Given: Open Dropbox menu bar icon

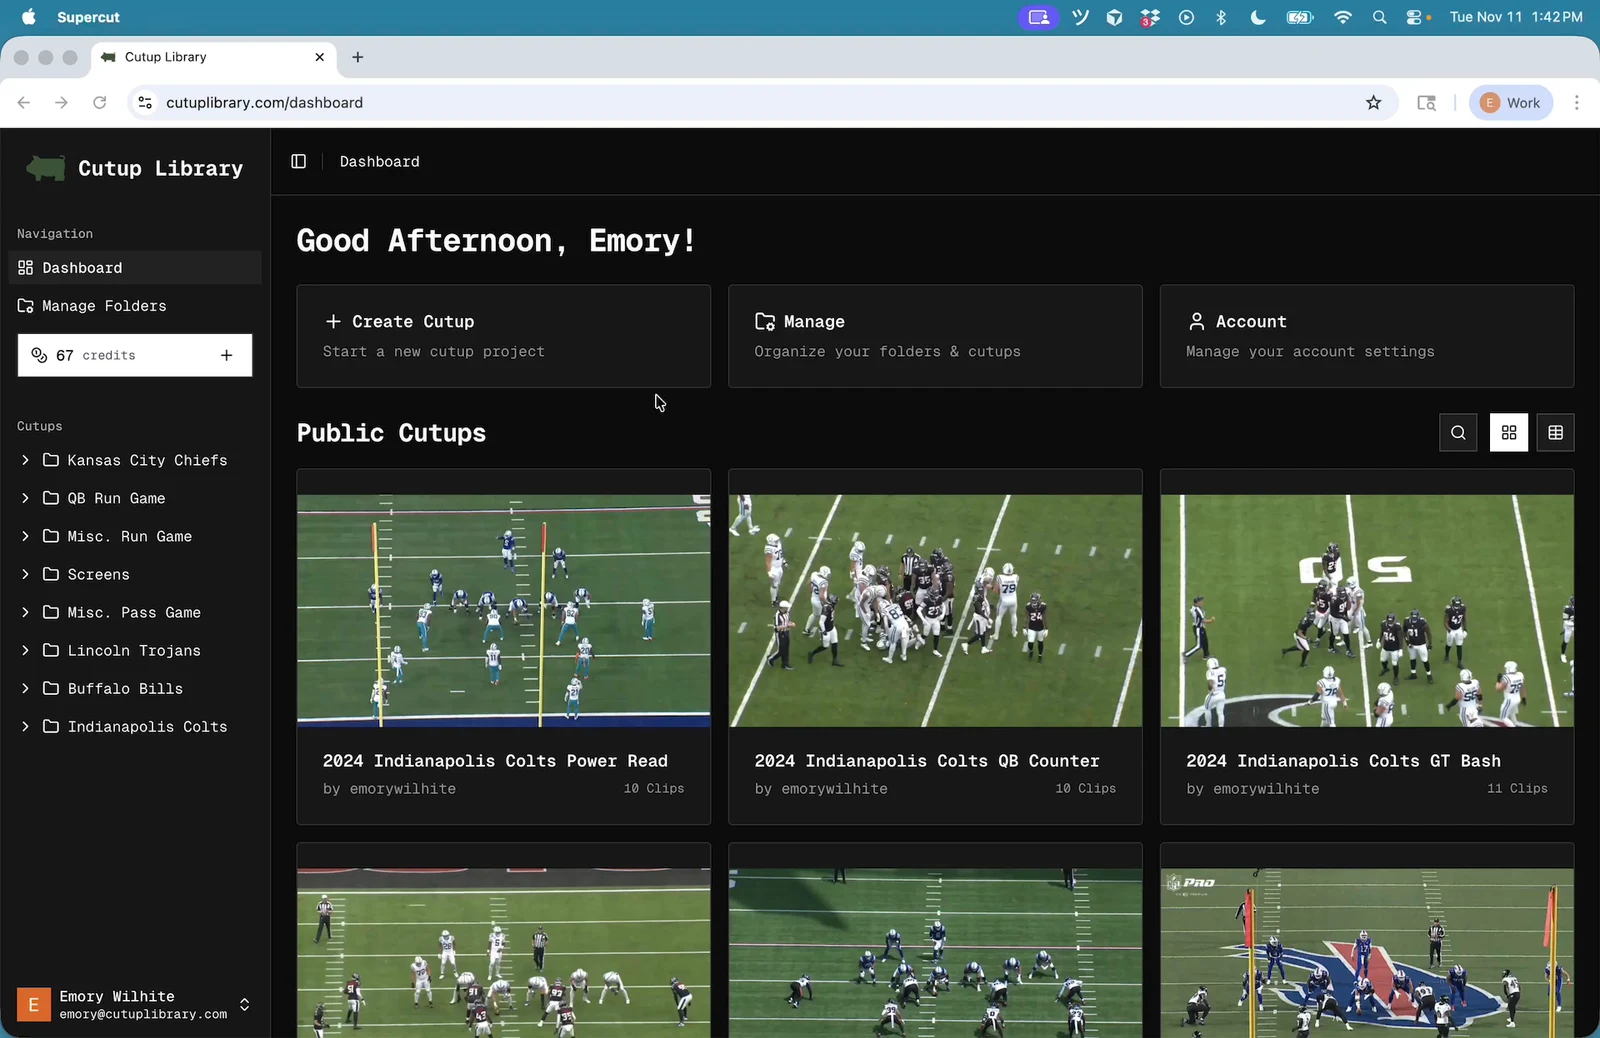Looking at the screenshot, I should click(x=1150, y=17).
